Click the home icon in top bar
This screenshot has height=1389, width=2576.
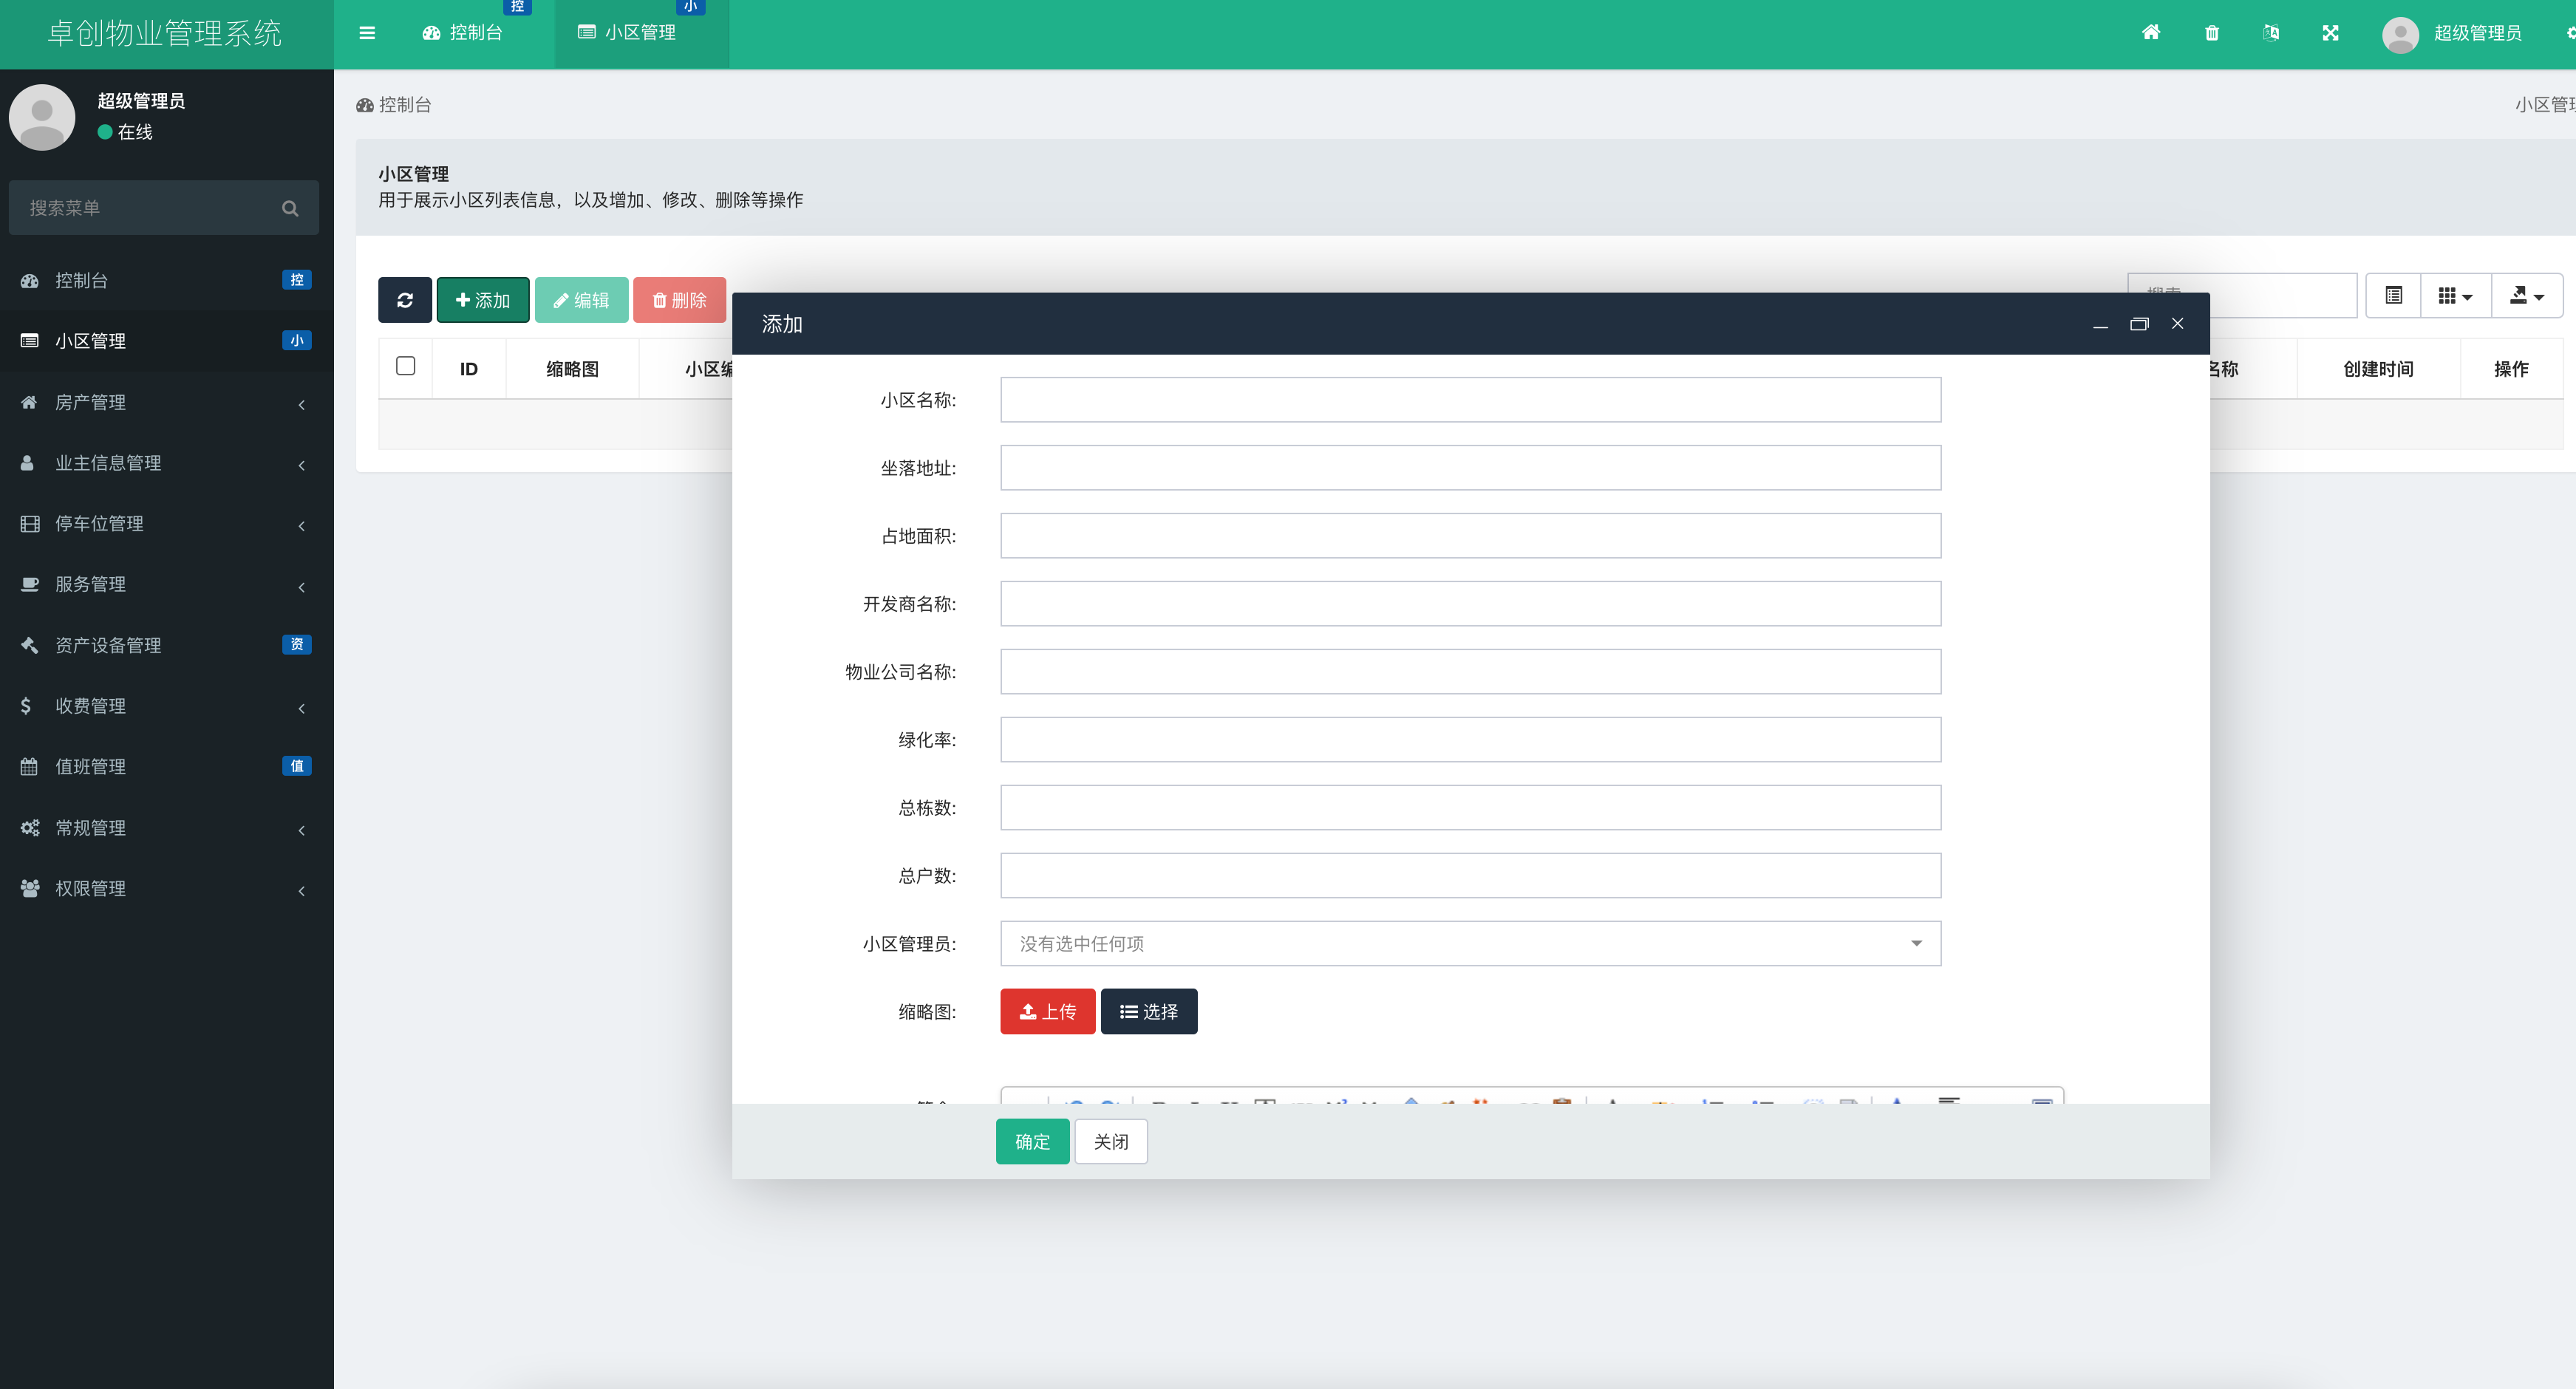pos(2151,32)
